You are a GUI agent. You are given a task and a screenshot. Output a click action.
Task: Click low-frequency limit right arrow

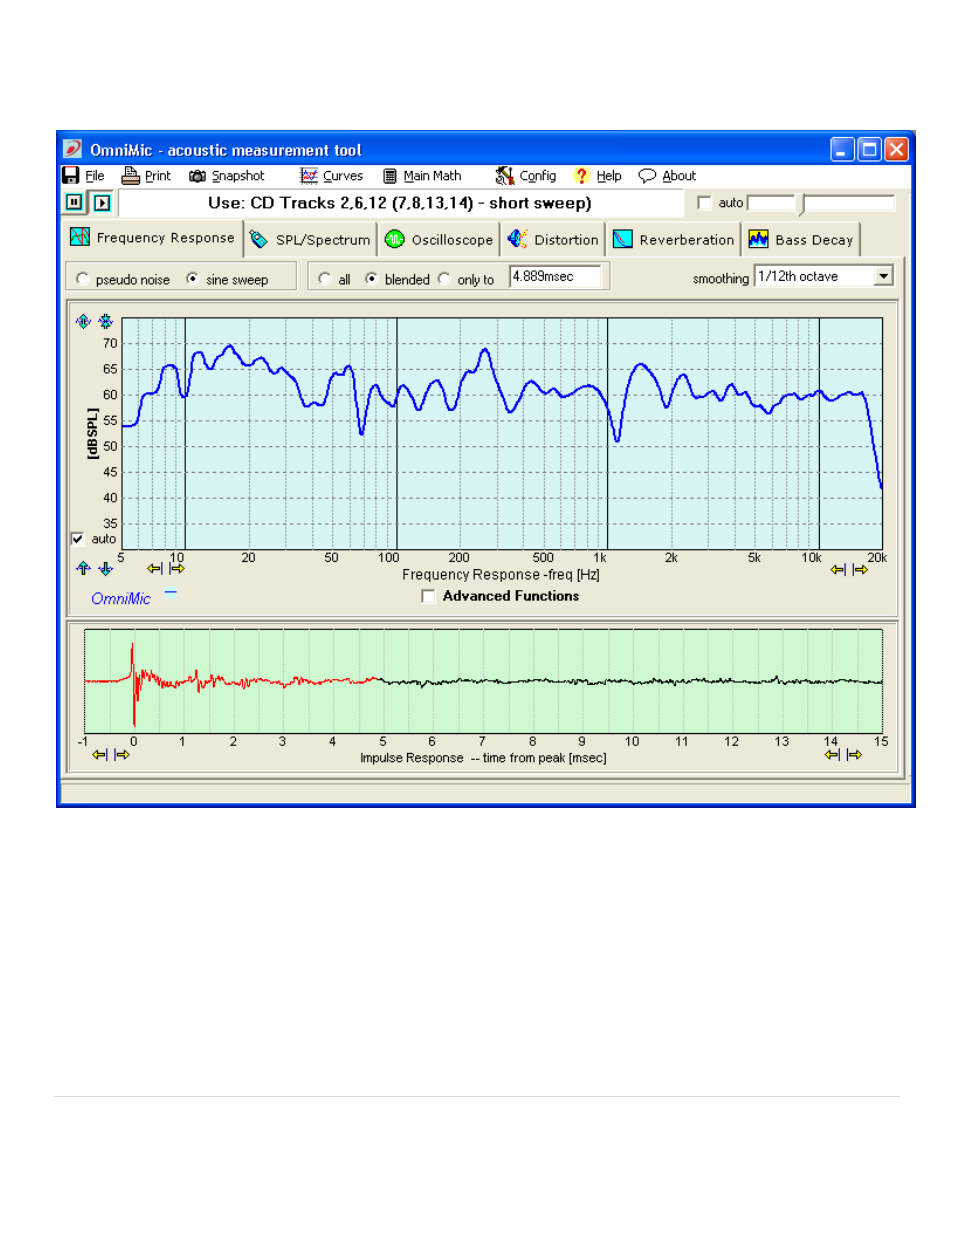point(177,569)
